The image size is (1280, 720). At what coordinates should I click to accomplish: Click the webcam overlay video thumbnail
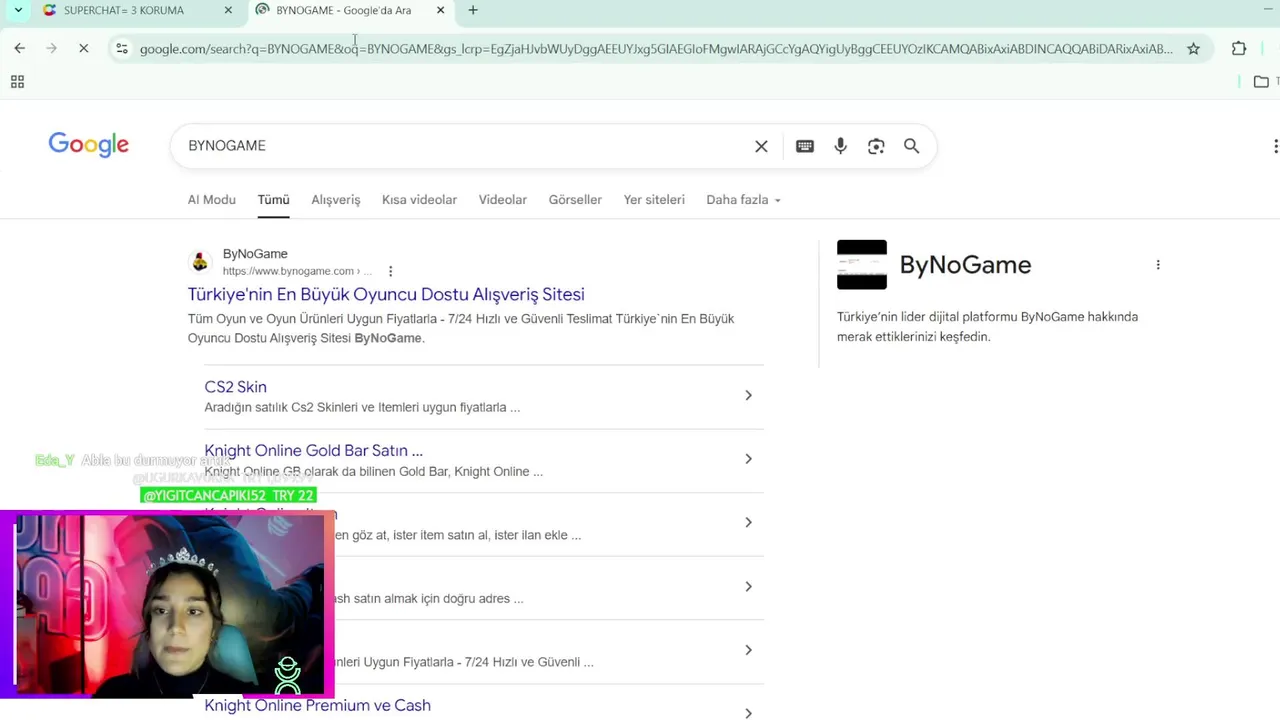(x=168, y=605)
